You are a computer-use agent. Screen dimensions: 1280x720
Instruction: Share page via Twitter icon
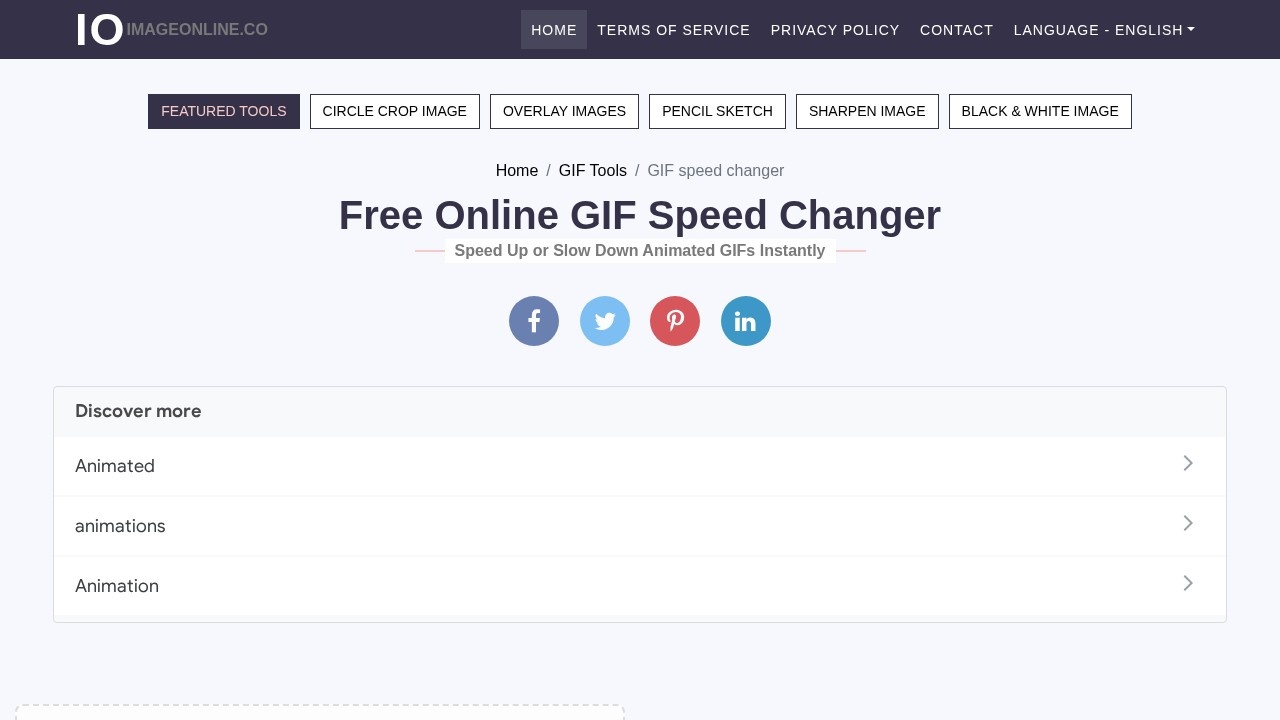tap(605, 321)
